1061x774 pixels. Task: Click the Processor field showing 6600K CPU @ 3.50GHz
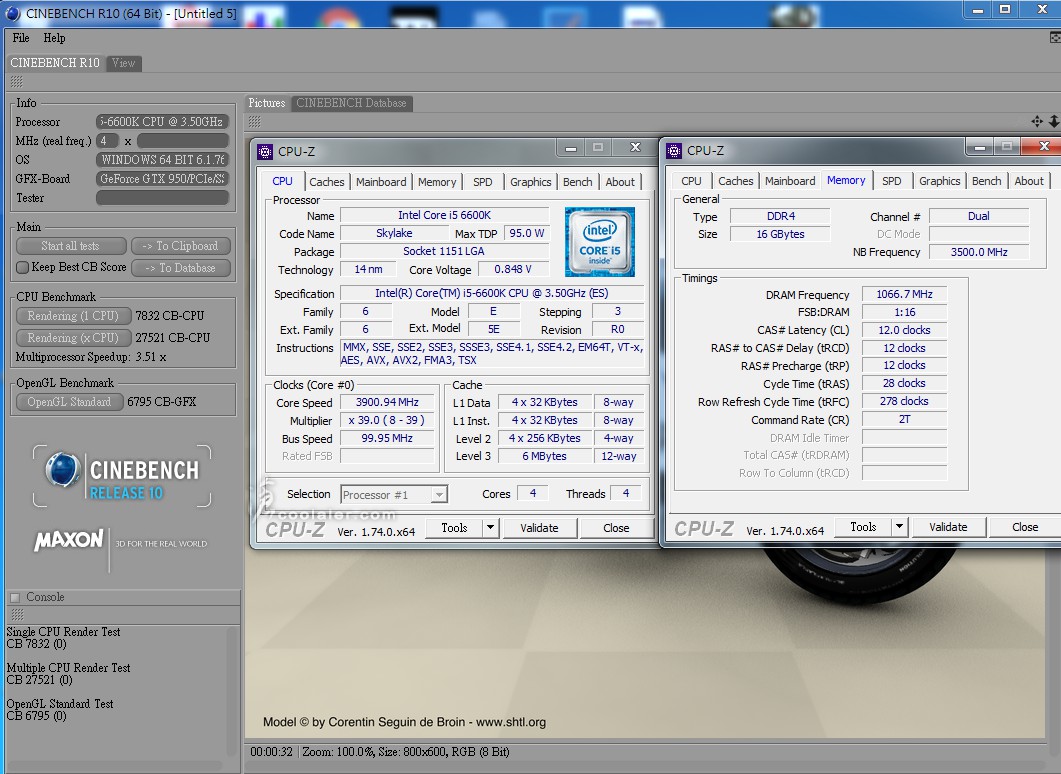162,122
